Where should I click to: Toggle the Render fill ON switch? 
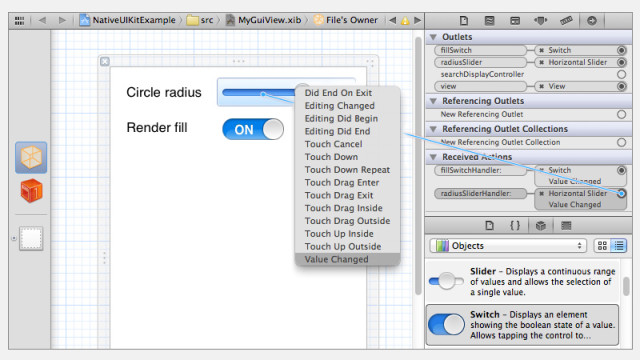253,129
